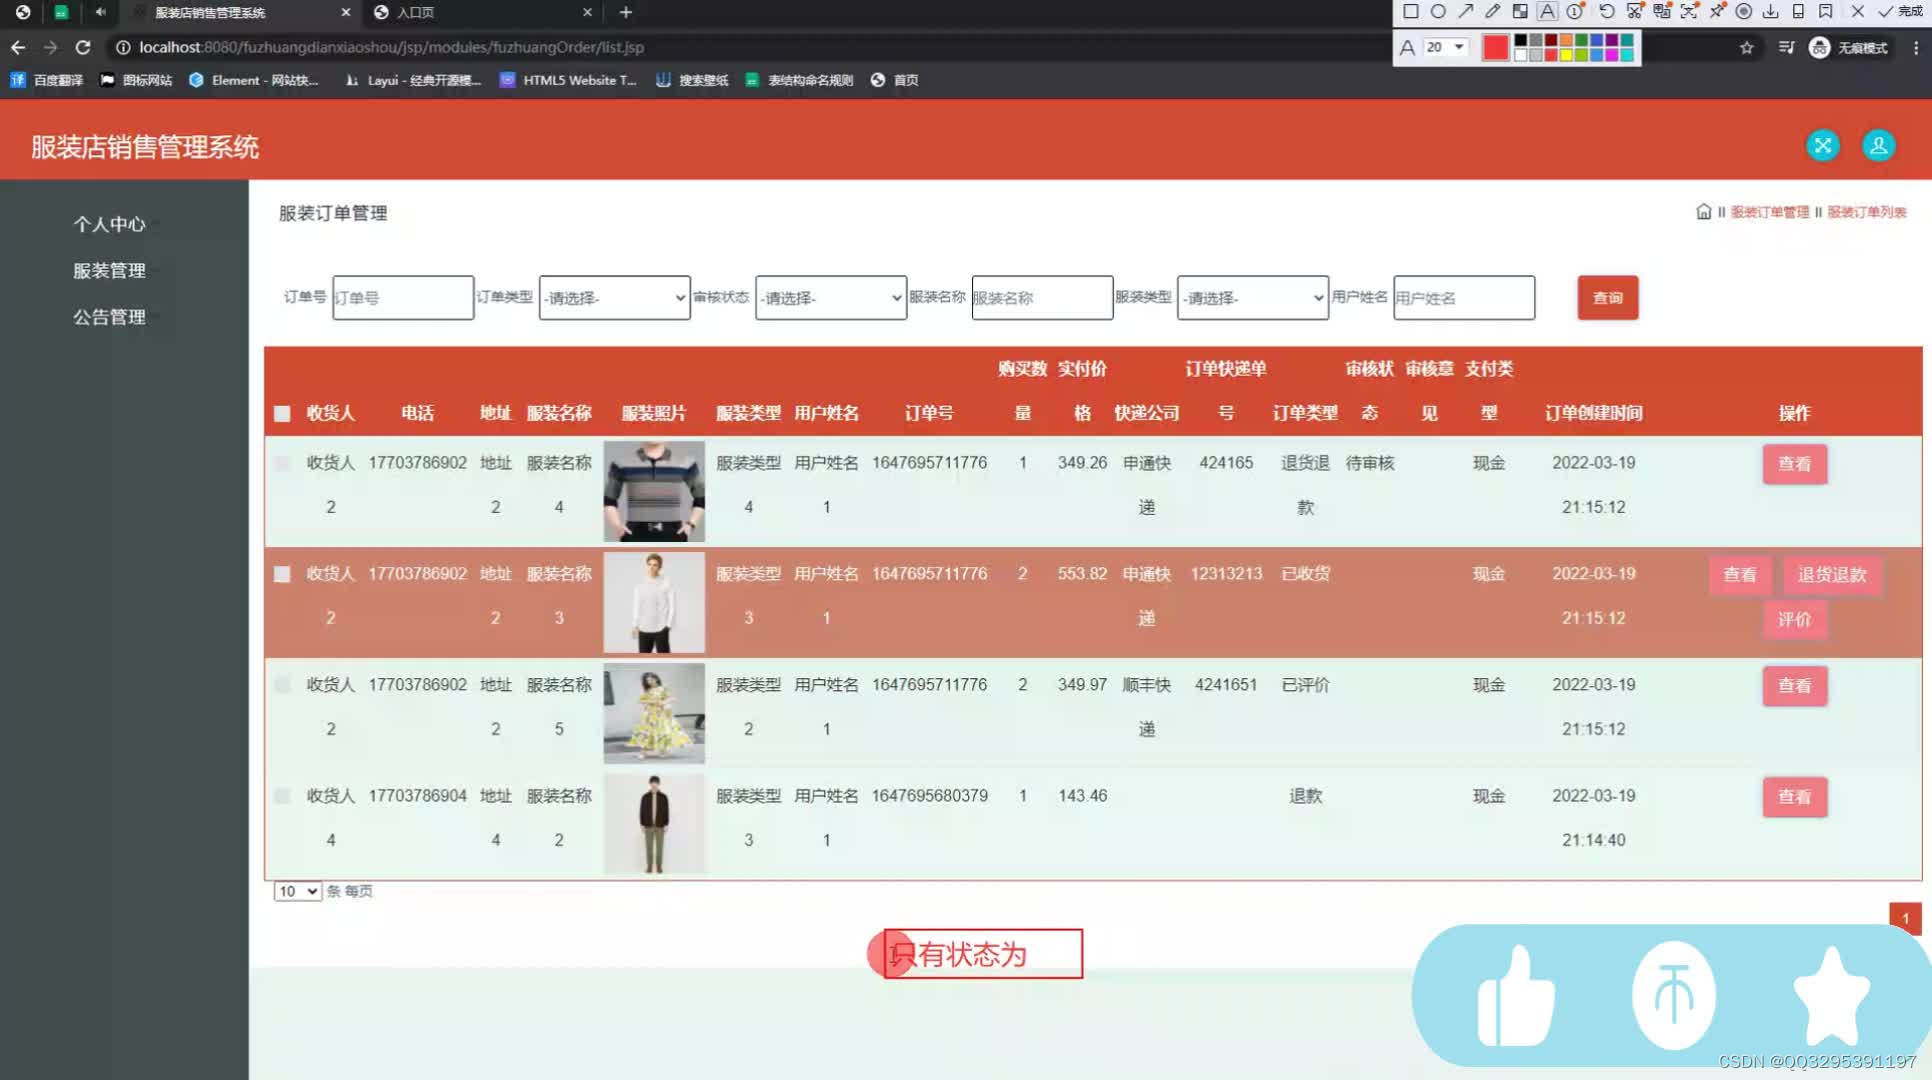
Task: Pick the black color swatch
Action: [1520, 41]
